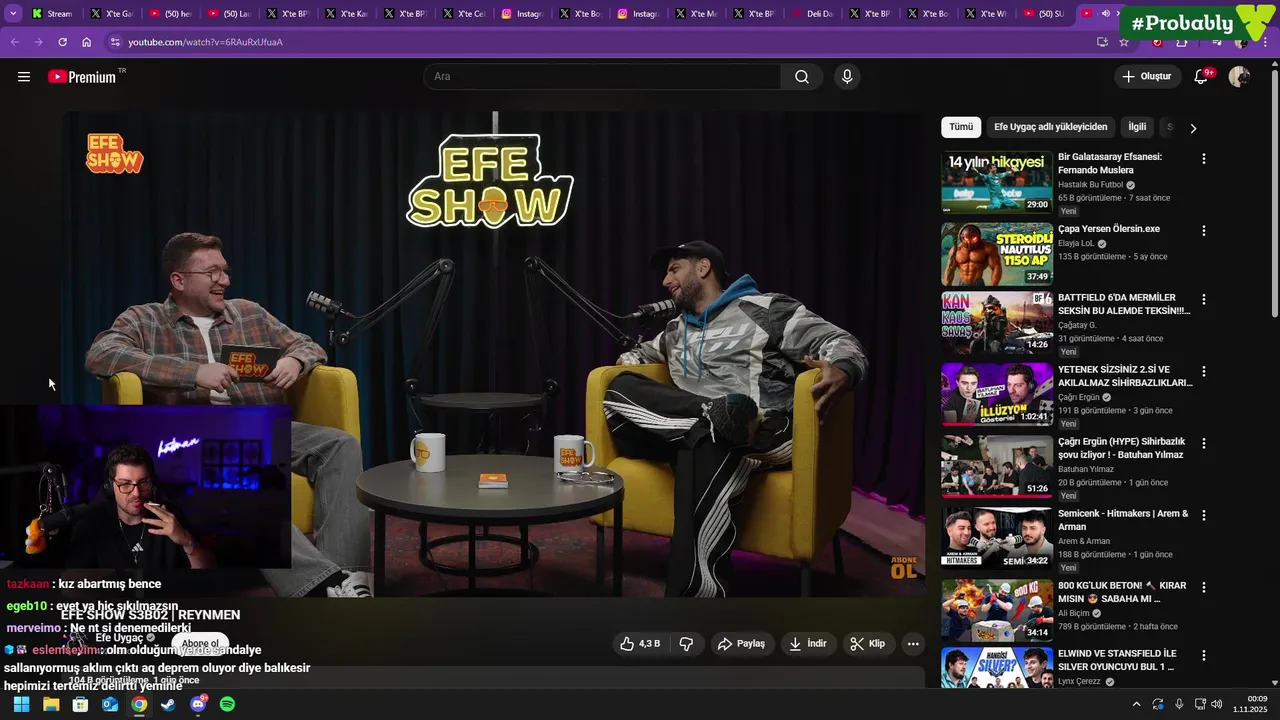Image resolution: width=1280 pixels, height=720 pixels.
Task: Open the notifications bell
Action: coord(1202,77)
